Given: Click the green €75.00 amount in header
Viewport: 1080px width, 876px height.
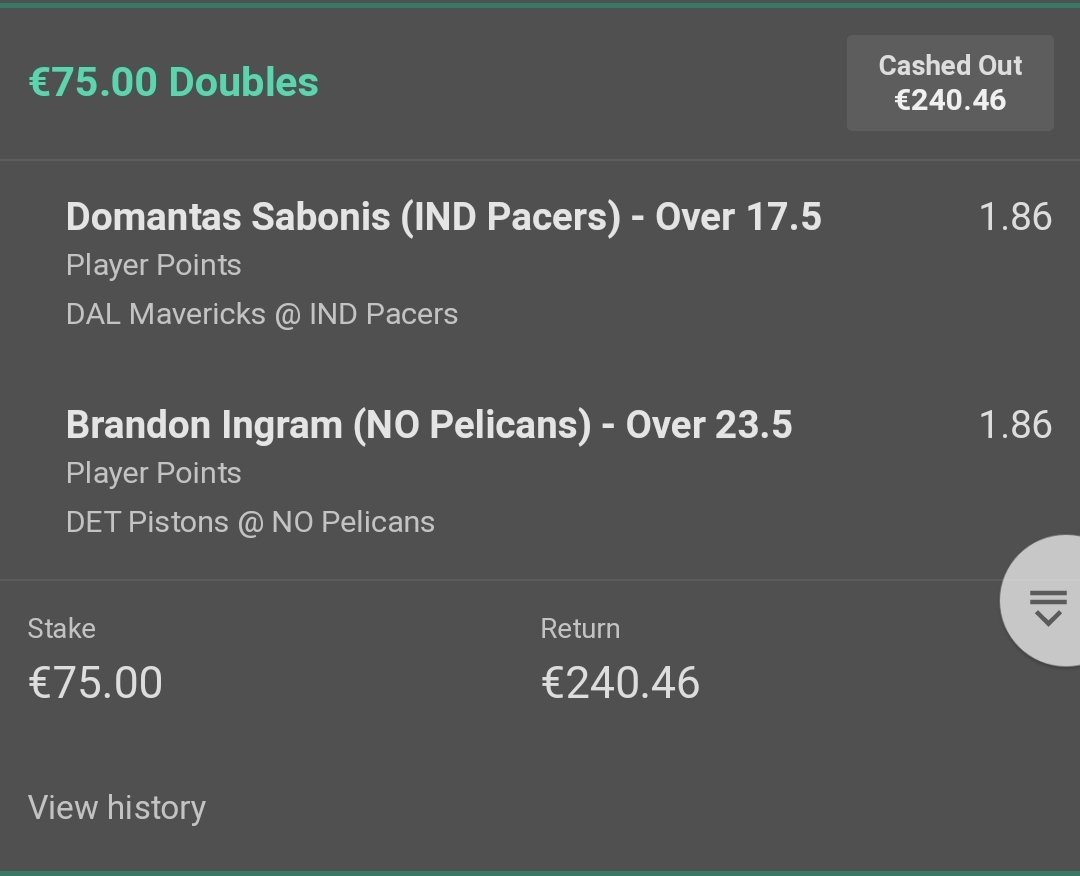Looking at the screenshot, I should coord(94,82).
